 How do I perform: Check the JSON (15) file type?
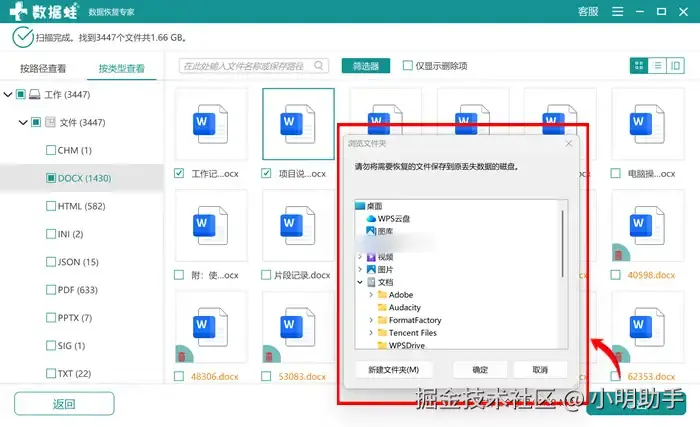click(51, 262)
